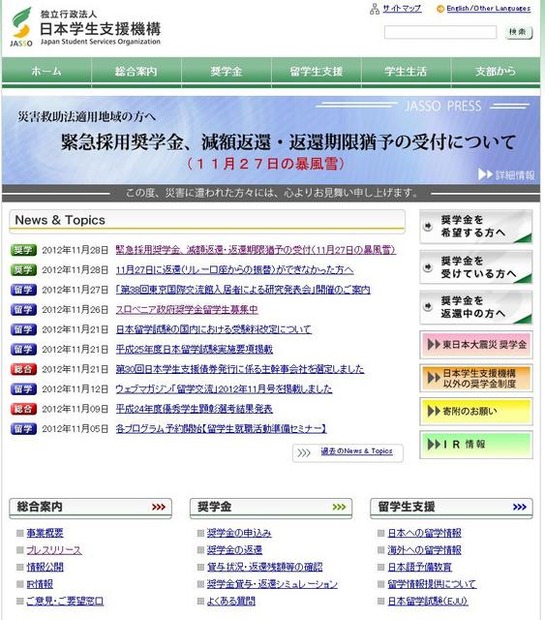Click the >>> arrows next to past News

(304, 453)
